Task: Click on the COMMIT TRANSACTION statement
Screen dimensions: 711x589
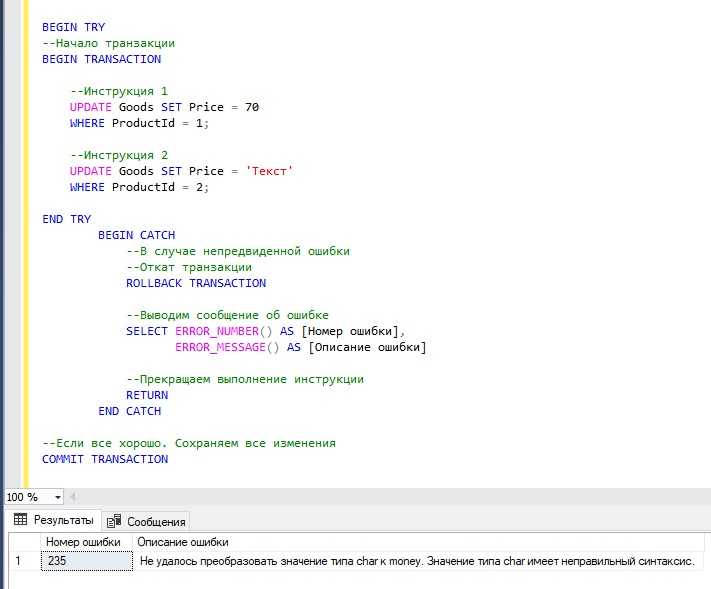Action: (105, 459)
